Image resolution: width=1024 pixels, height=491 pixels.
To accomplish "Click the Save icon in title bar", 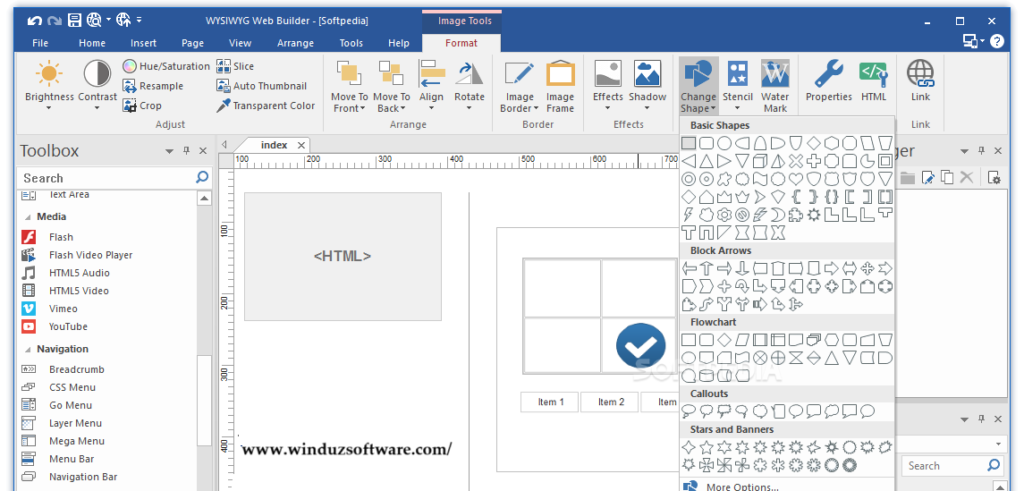I will [74, 20].
